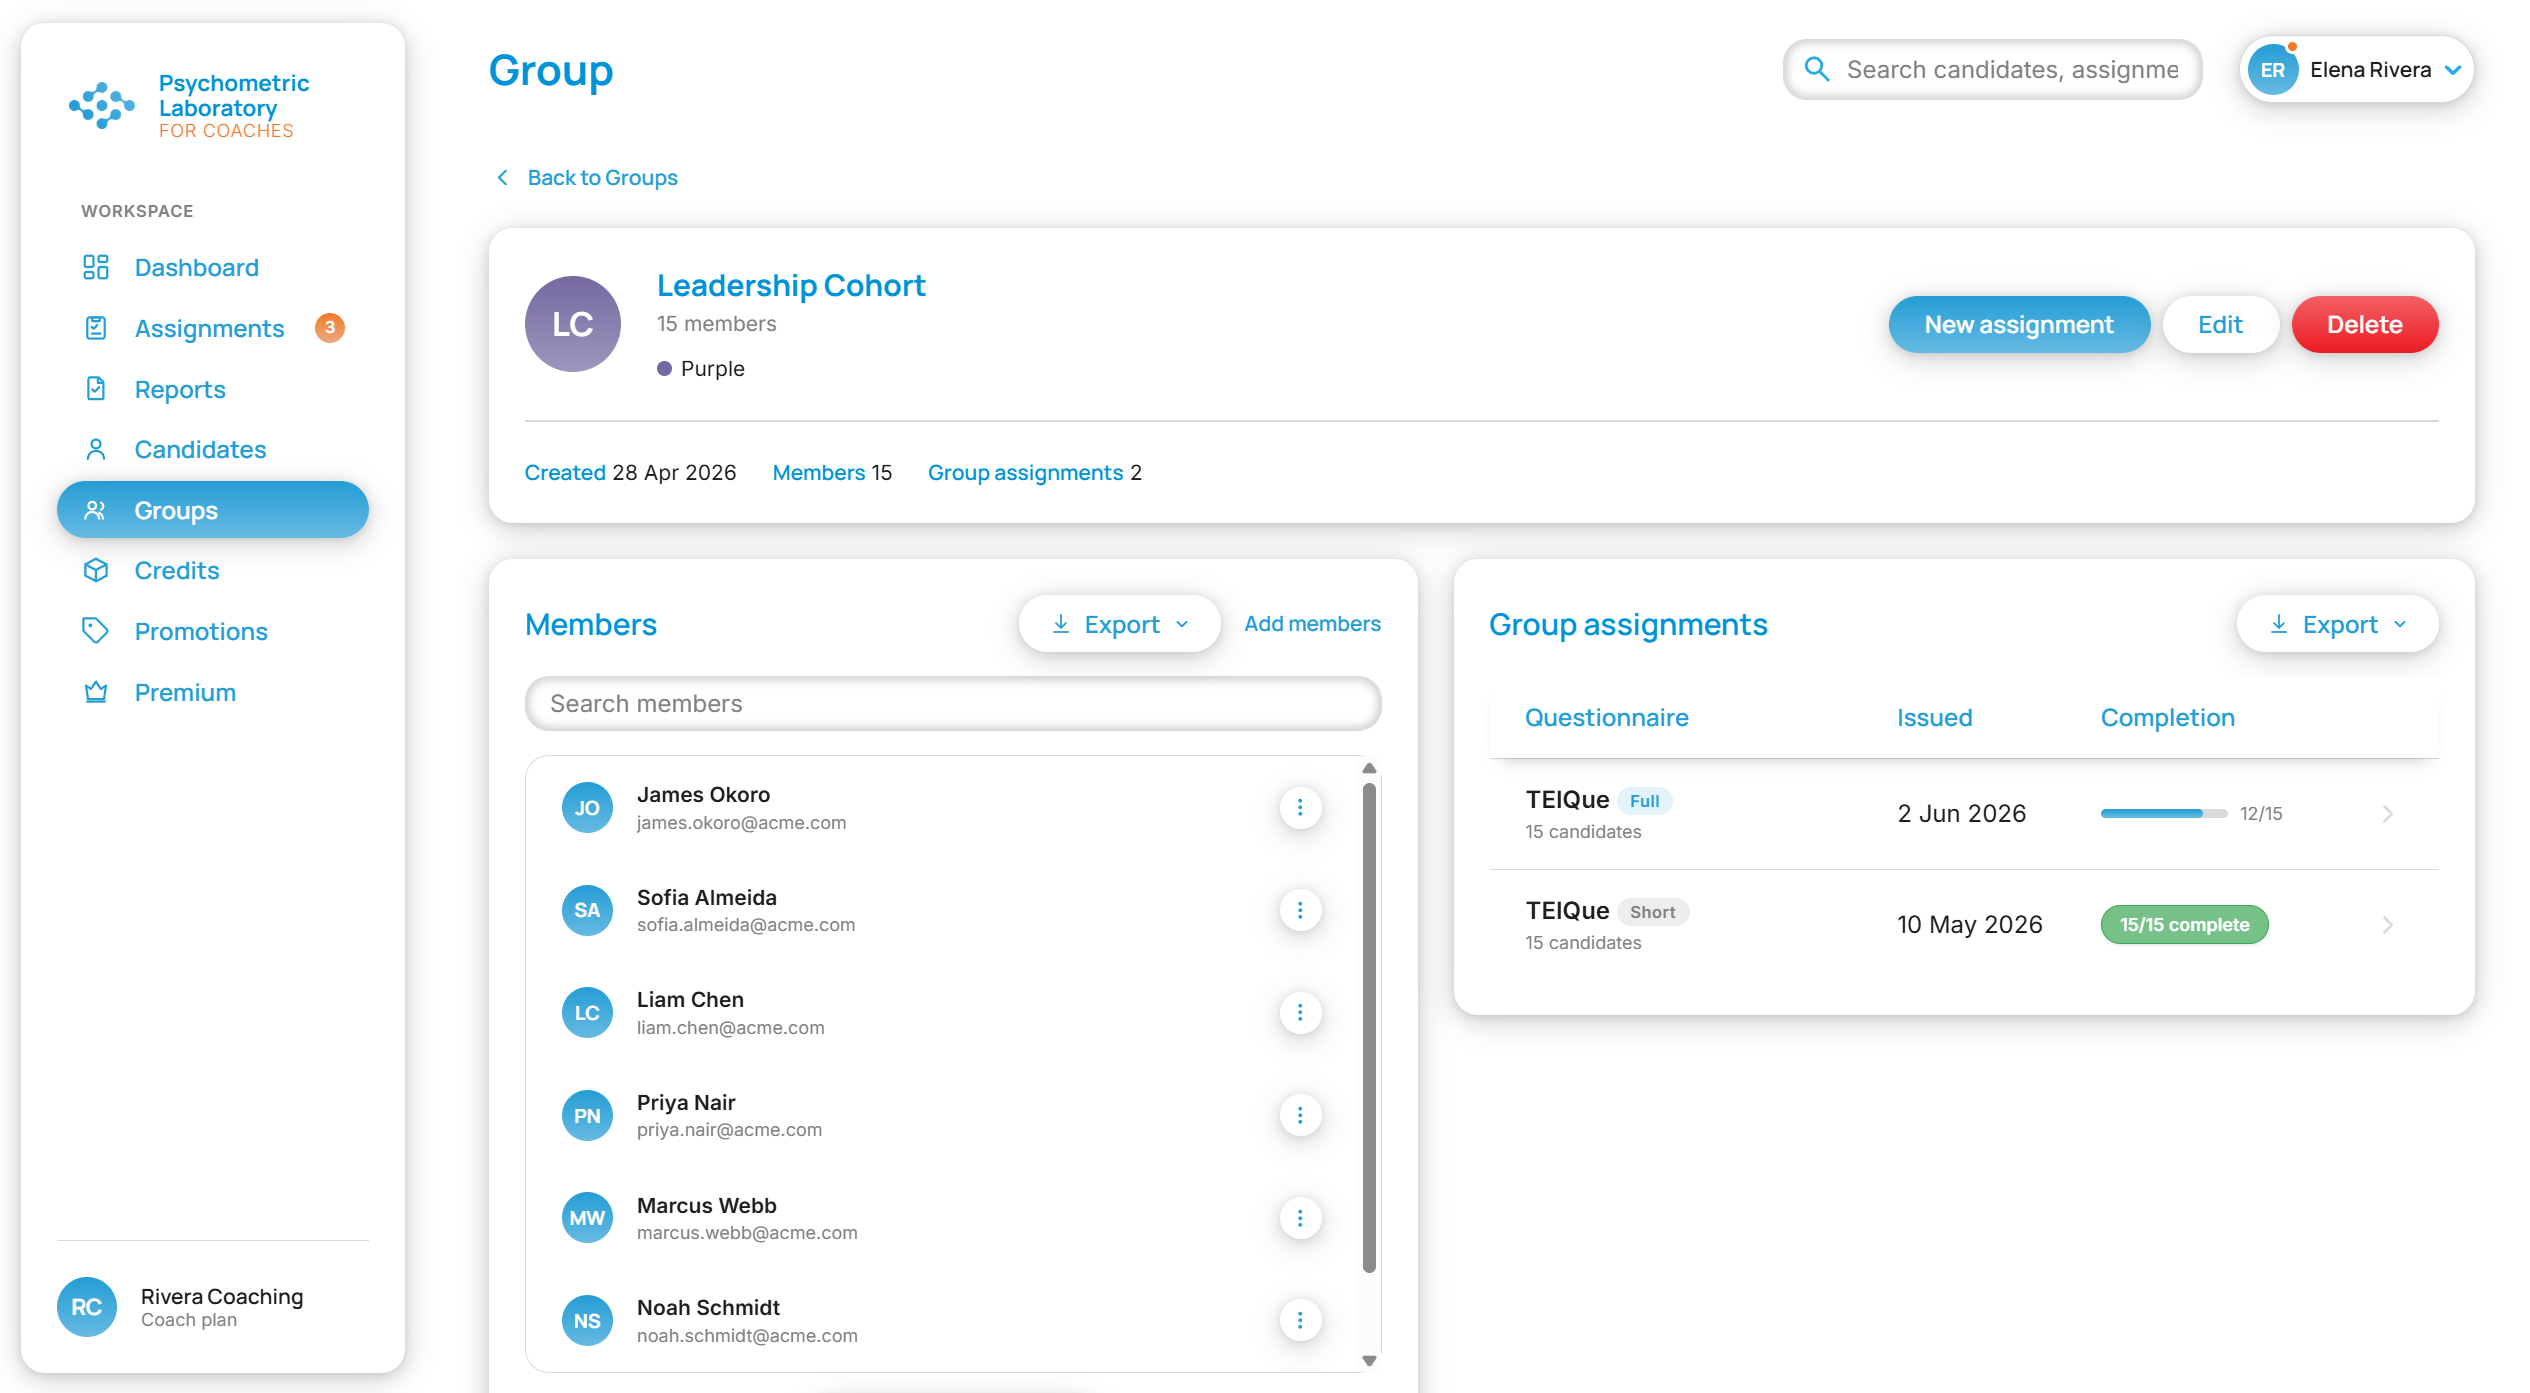
Task: Open options menu for James Okoro
Action: point(1300,807)
